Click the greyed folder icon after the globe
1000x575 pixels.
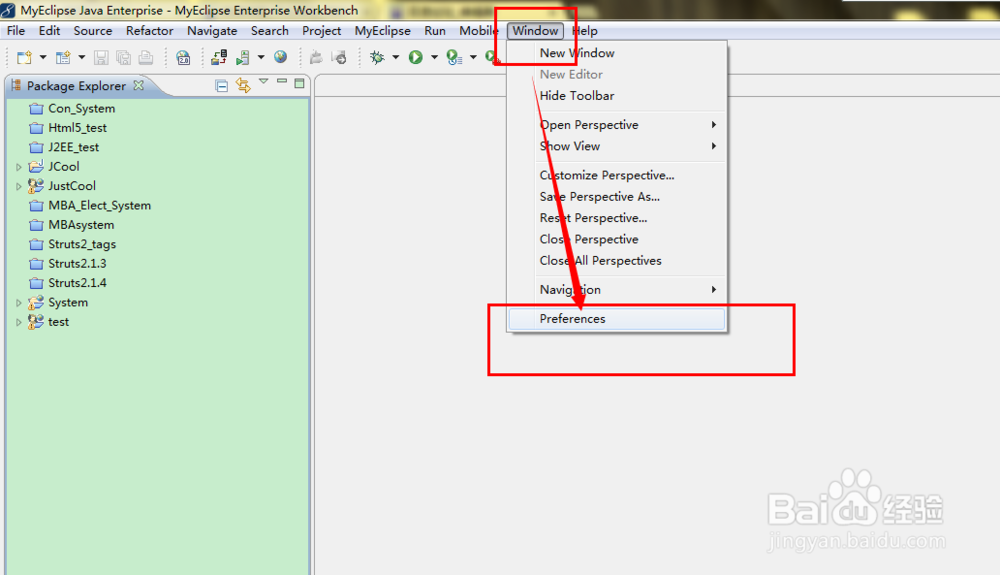(x=316, y=57)
